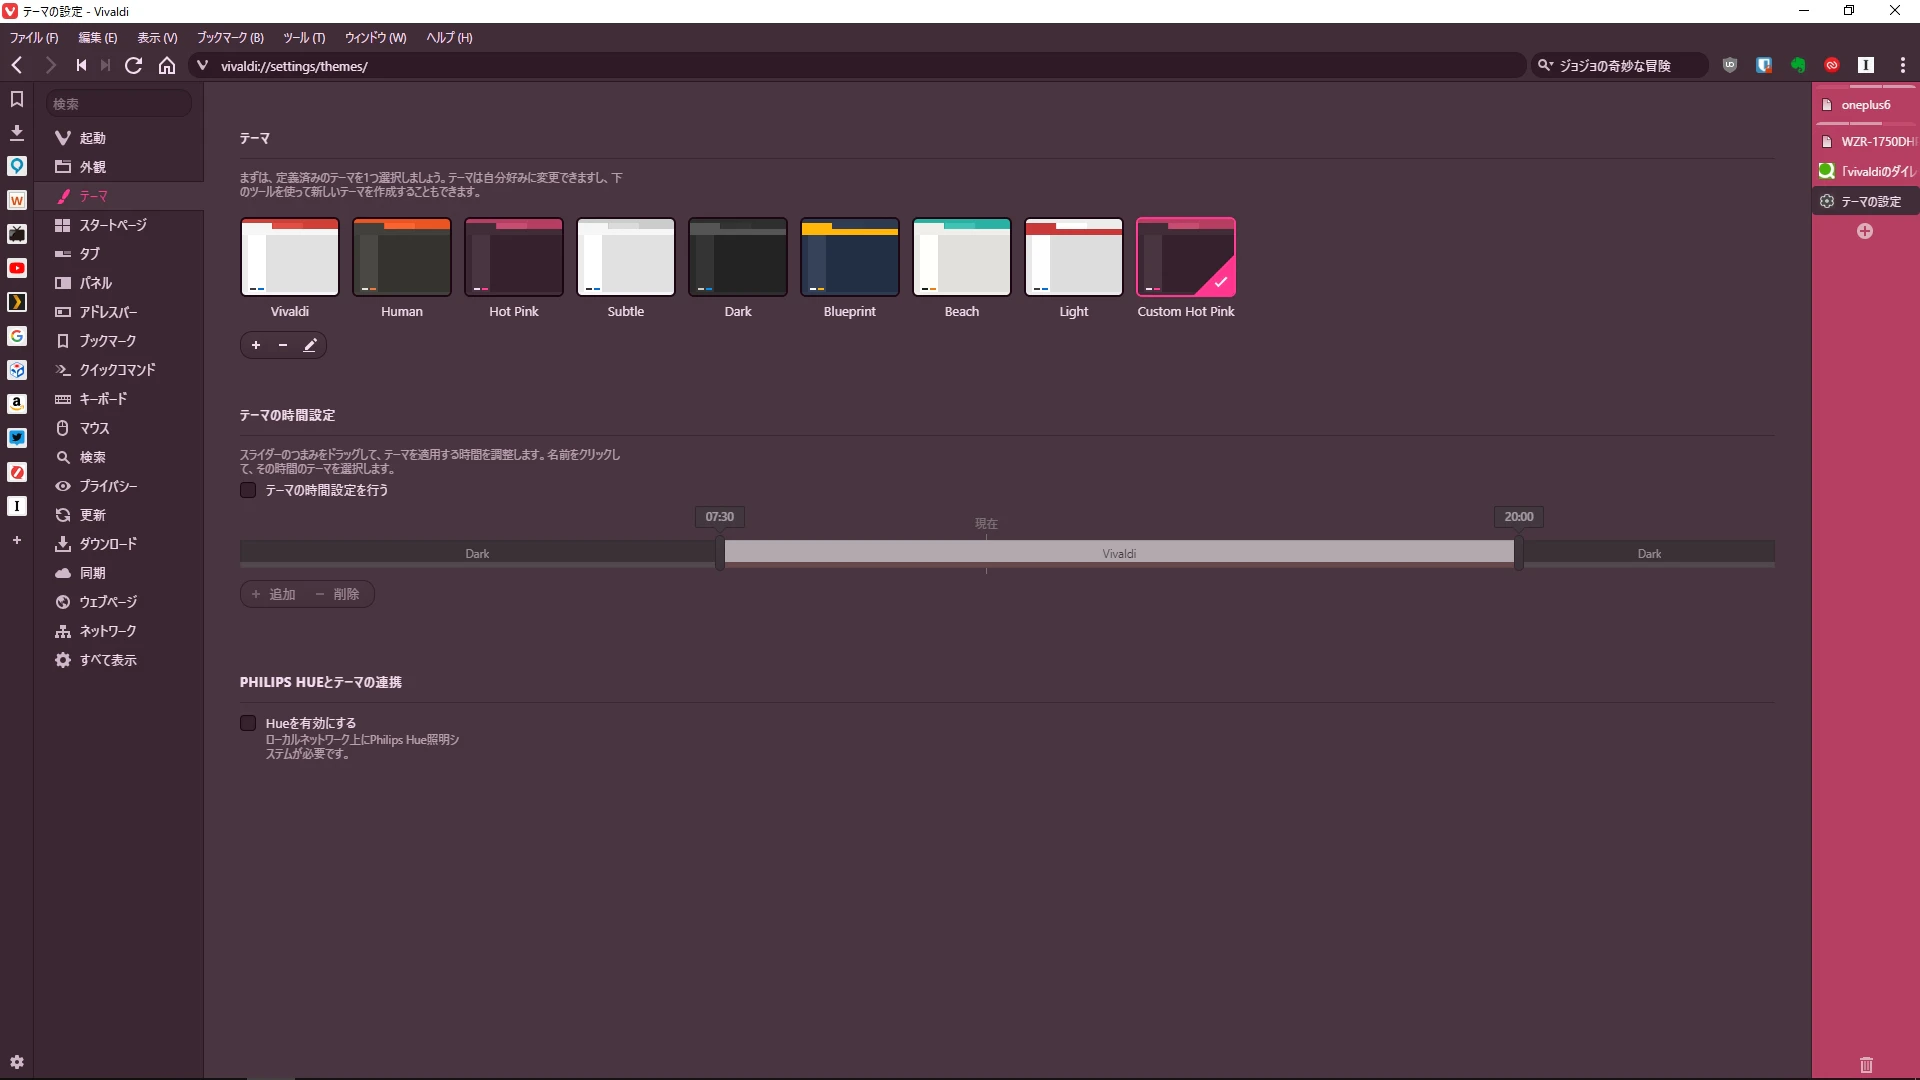
Task: Select the Beach theme thumbnail
Action: tap(962, 257)
